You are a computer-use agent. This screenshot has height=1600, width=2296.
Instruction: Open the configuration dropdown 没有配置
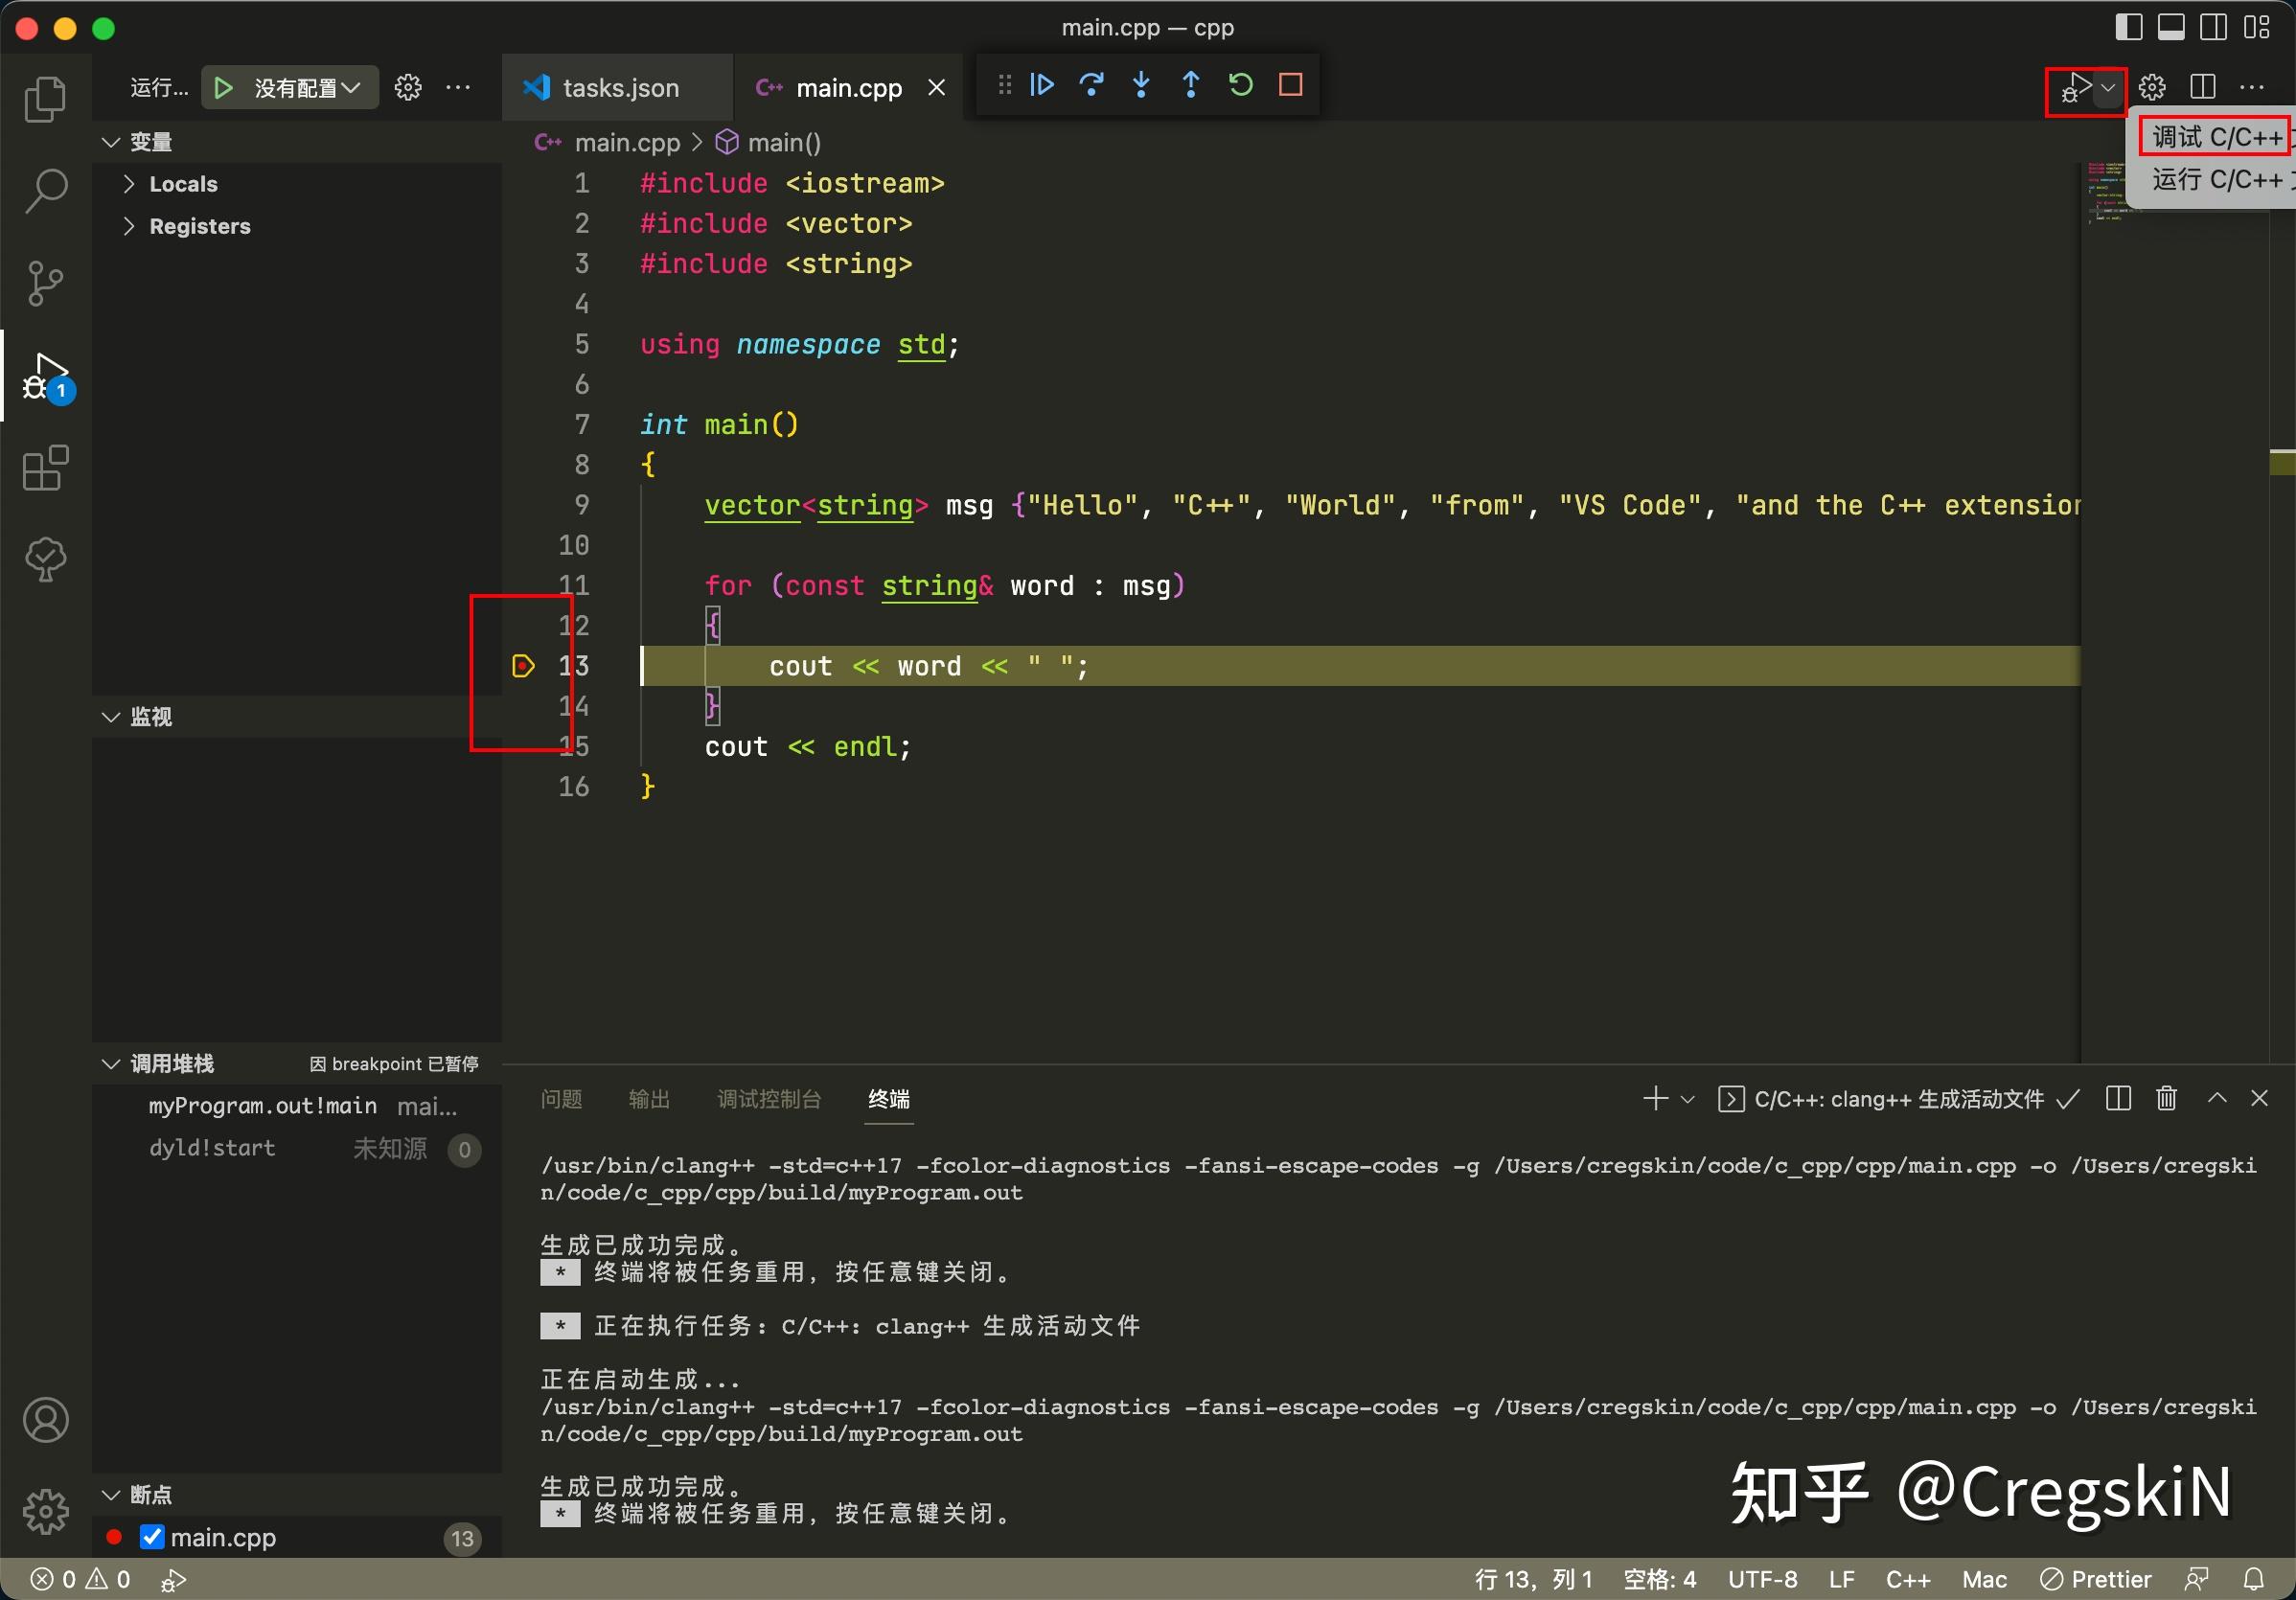(306, 88)
